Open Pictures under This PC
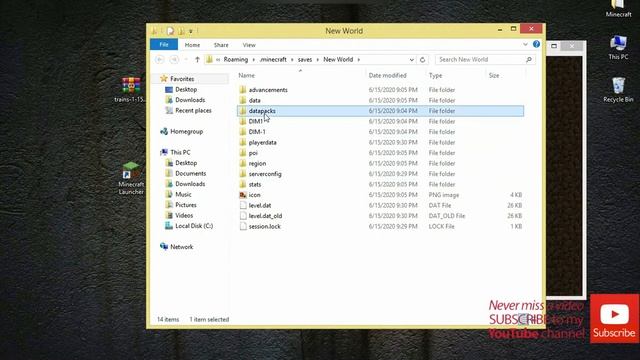The image size is (640, 360). coord(186,205)
